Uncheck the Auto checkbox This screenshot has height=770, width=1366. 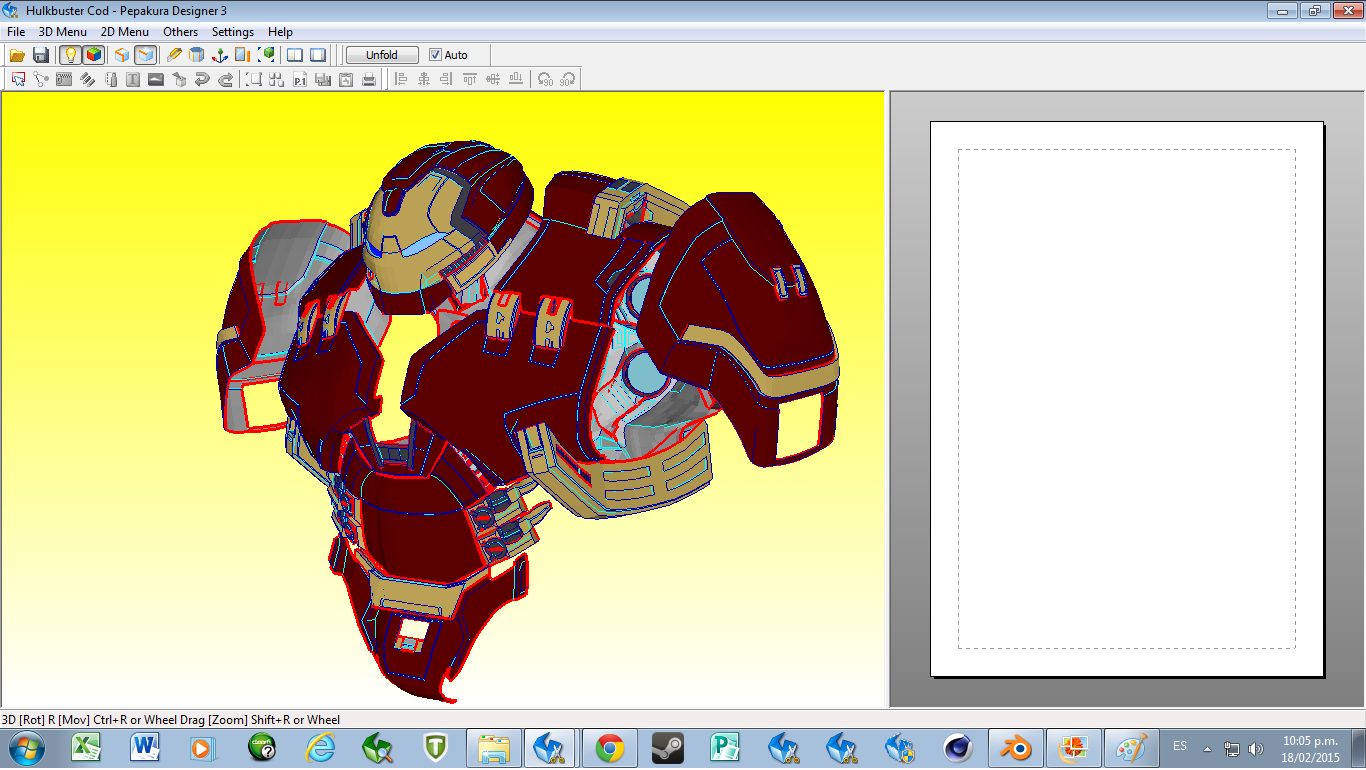click(435, 55)
